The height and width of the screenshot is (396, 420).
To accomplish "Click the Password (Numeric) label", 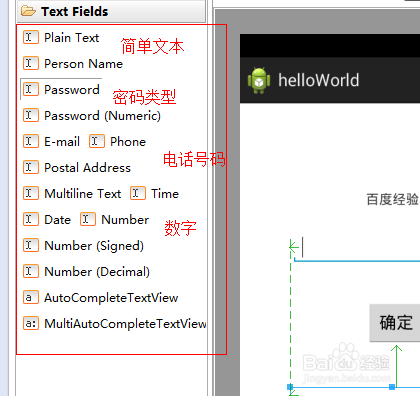I will click(x=103, y=116).
